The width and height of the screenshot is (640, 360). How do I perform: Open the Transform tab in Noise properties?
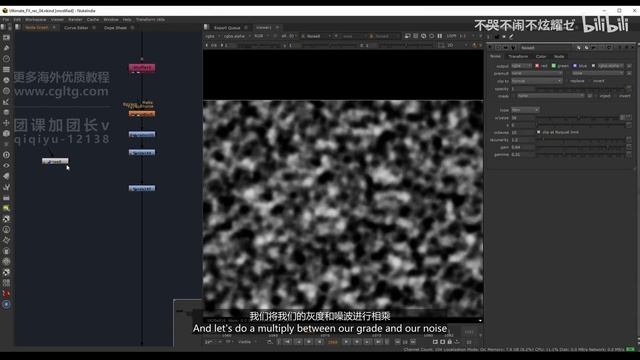(x=518, y=56)
